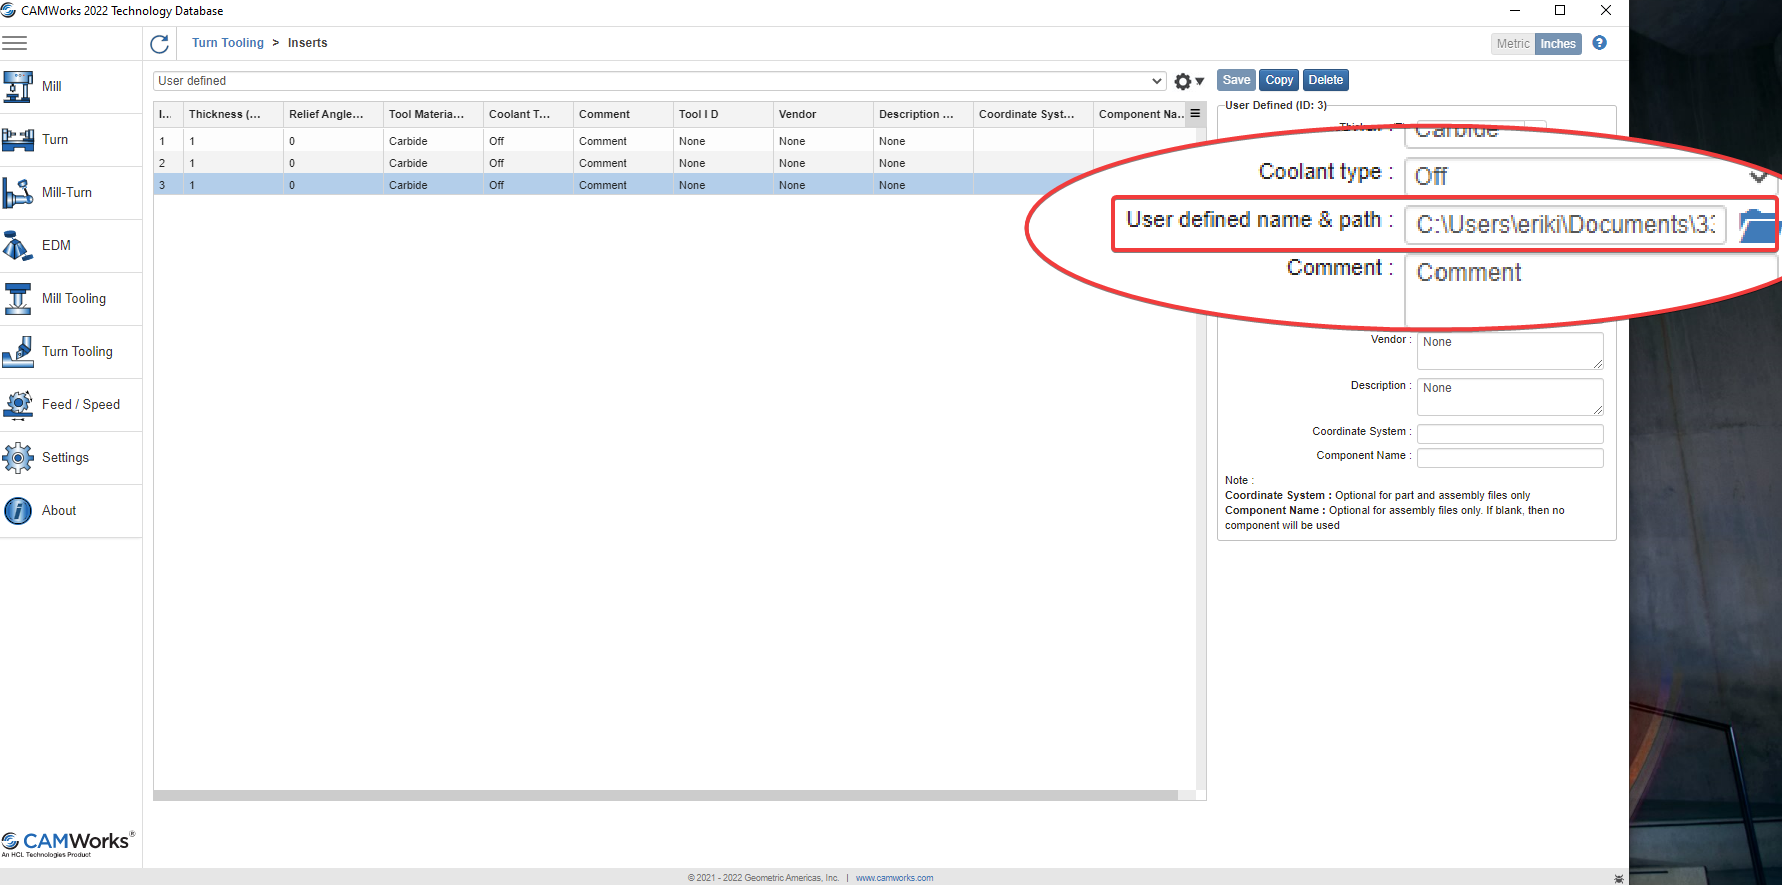Sort by Coolant Type column header
The width and height of the screenshot is (1782, 885).
528,114
